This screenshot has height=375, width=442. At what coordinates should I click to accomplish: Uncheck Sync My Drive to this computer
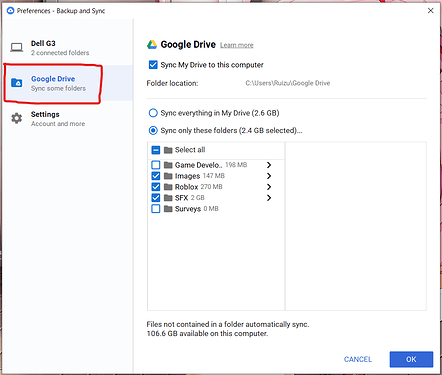(153, 65)
